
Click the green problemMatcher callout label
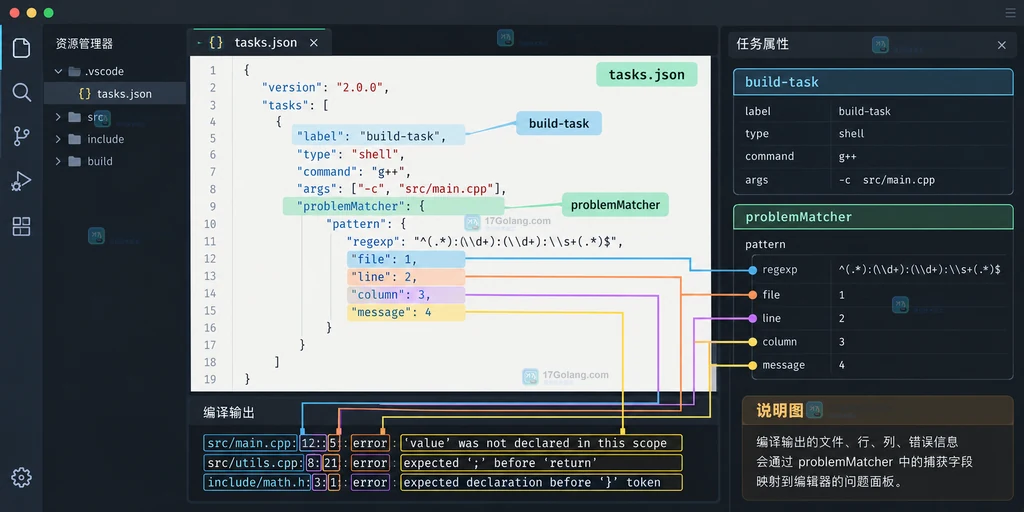[x=615, y=204]
